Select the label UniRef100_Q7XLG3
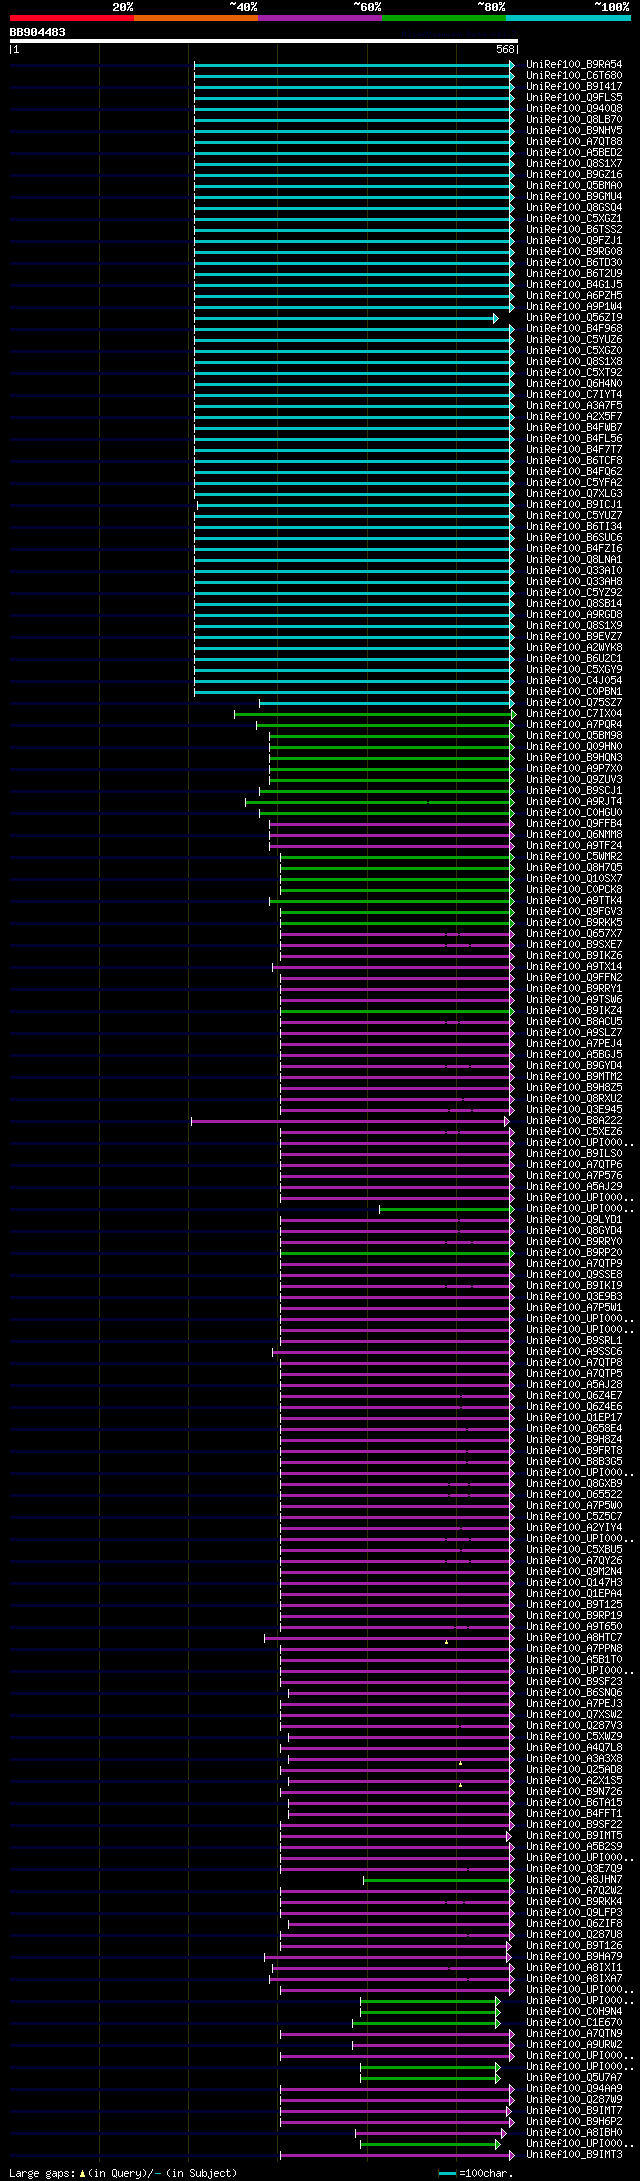The height and width of the screenshot is (2181, 640). coord(574,494)
